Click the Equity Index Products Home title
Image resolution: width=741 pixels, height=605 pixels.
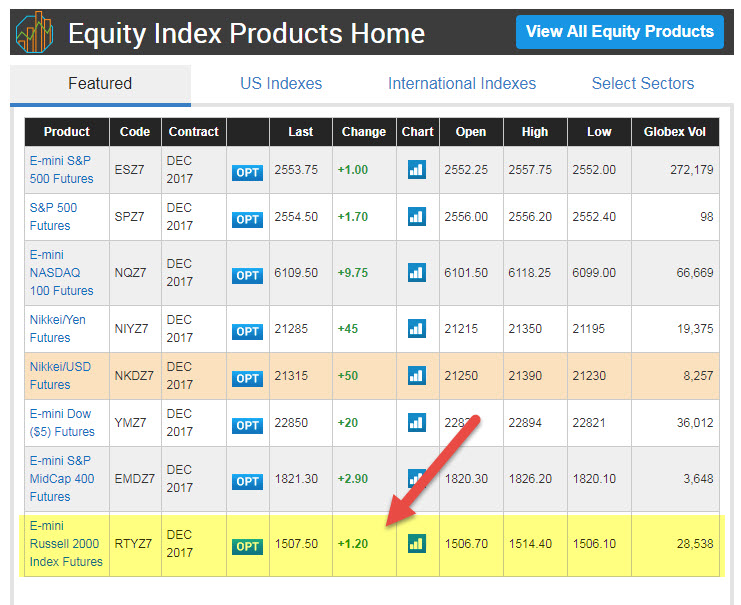pos(247,33)
